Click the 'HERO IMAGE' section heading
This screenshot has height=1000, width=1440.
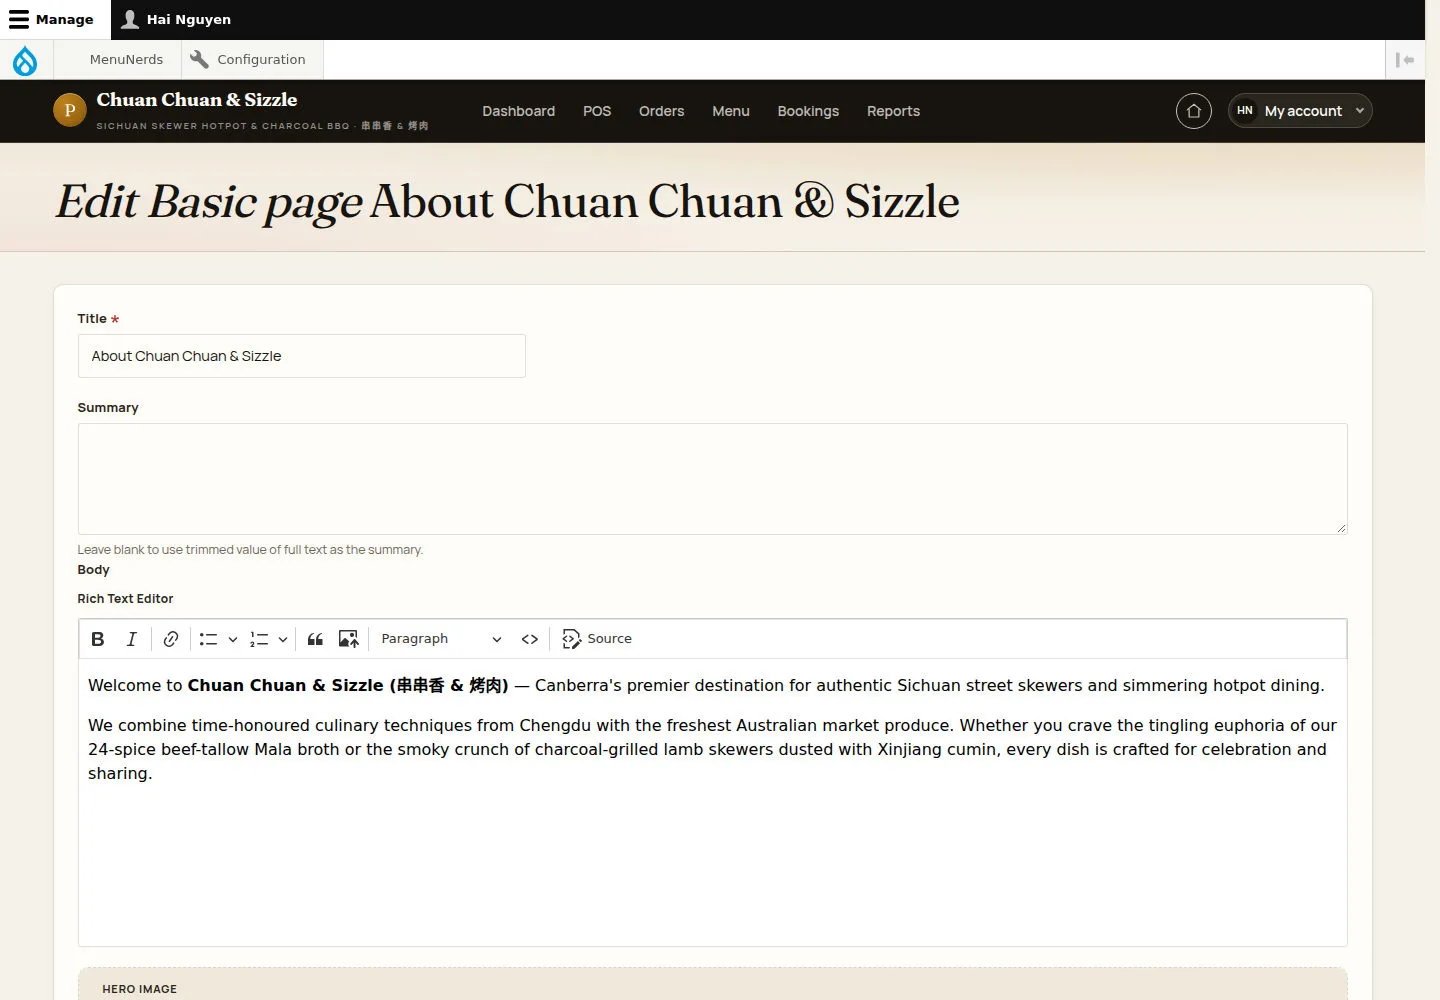pos(139,989)
